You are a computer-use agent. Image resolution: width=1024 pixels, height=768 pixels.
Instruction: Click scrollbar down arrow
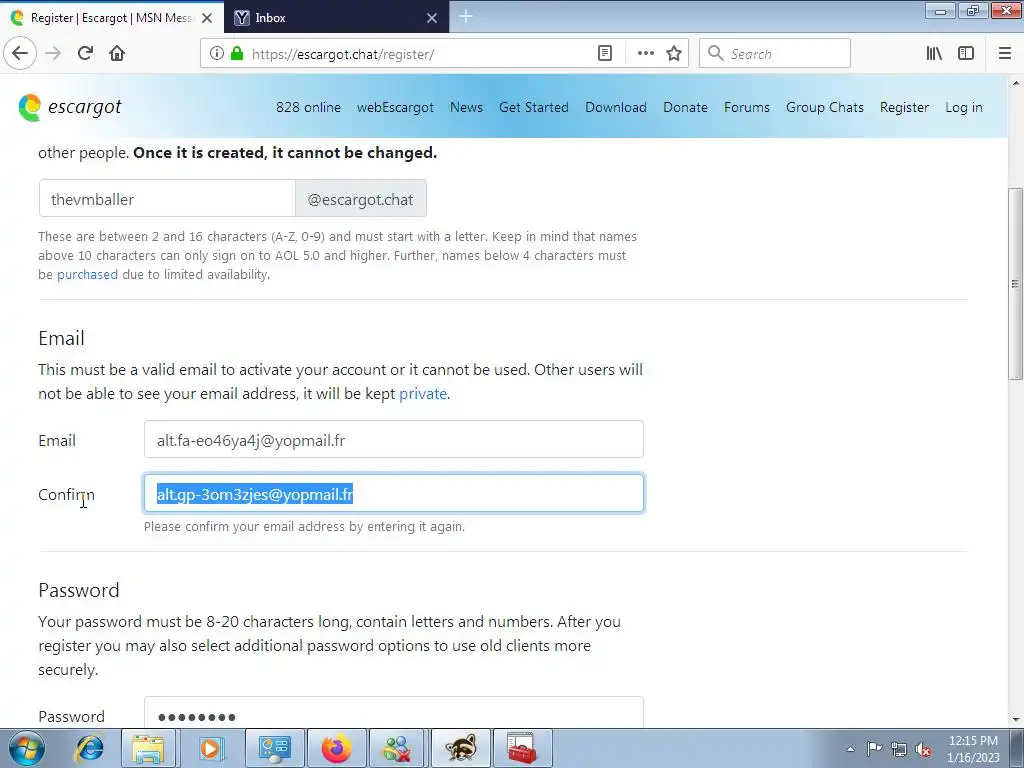[x=1016, y=720]
